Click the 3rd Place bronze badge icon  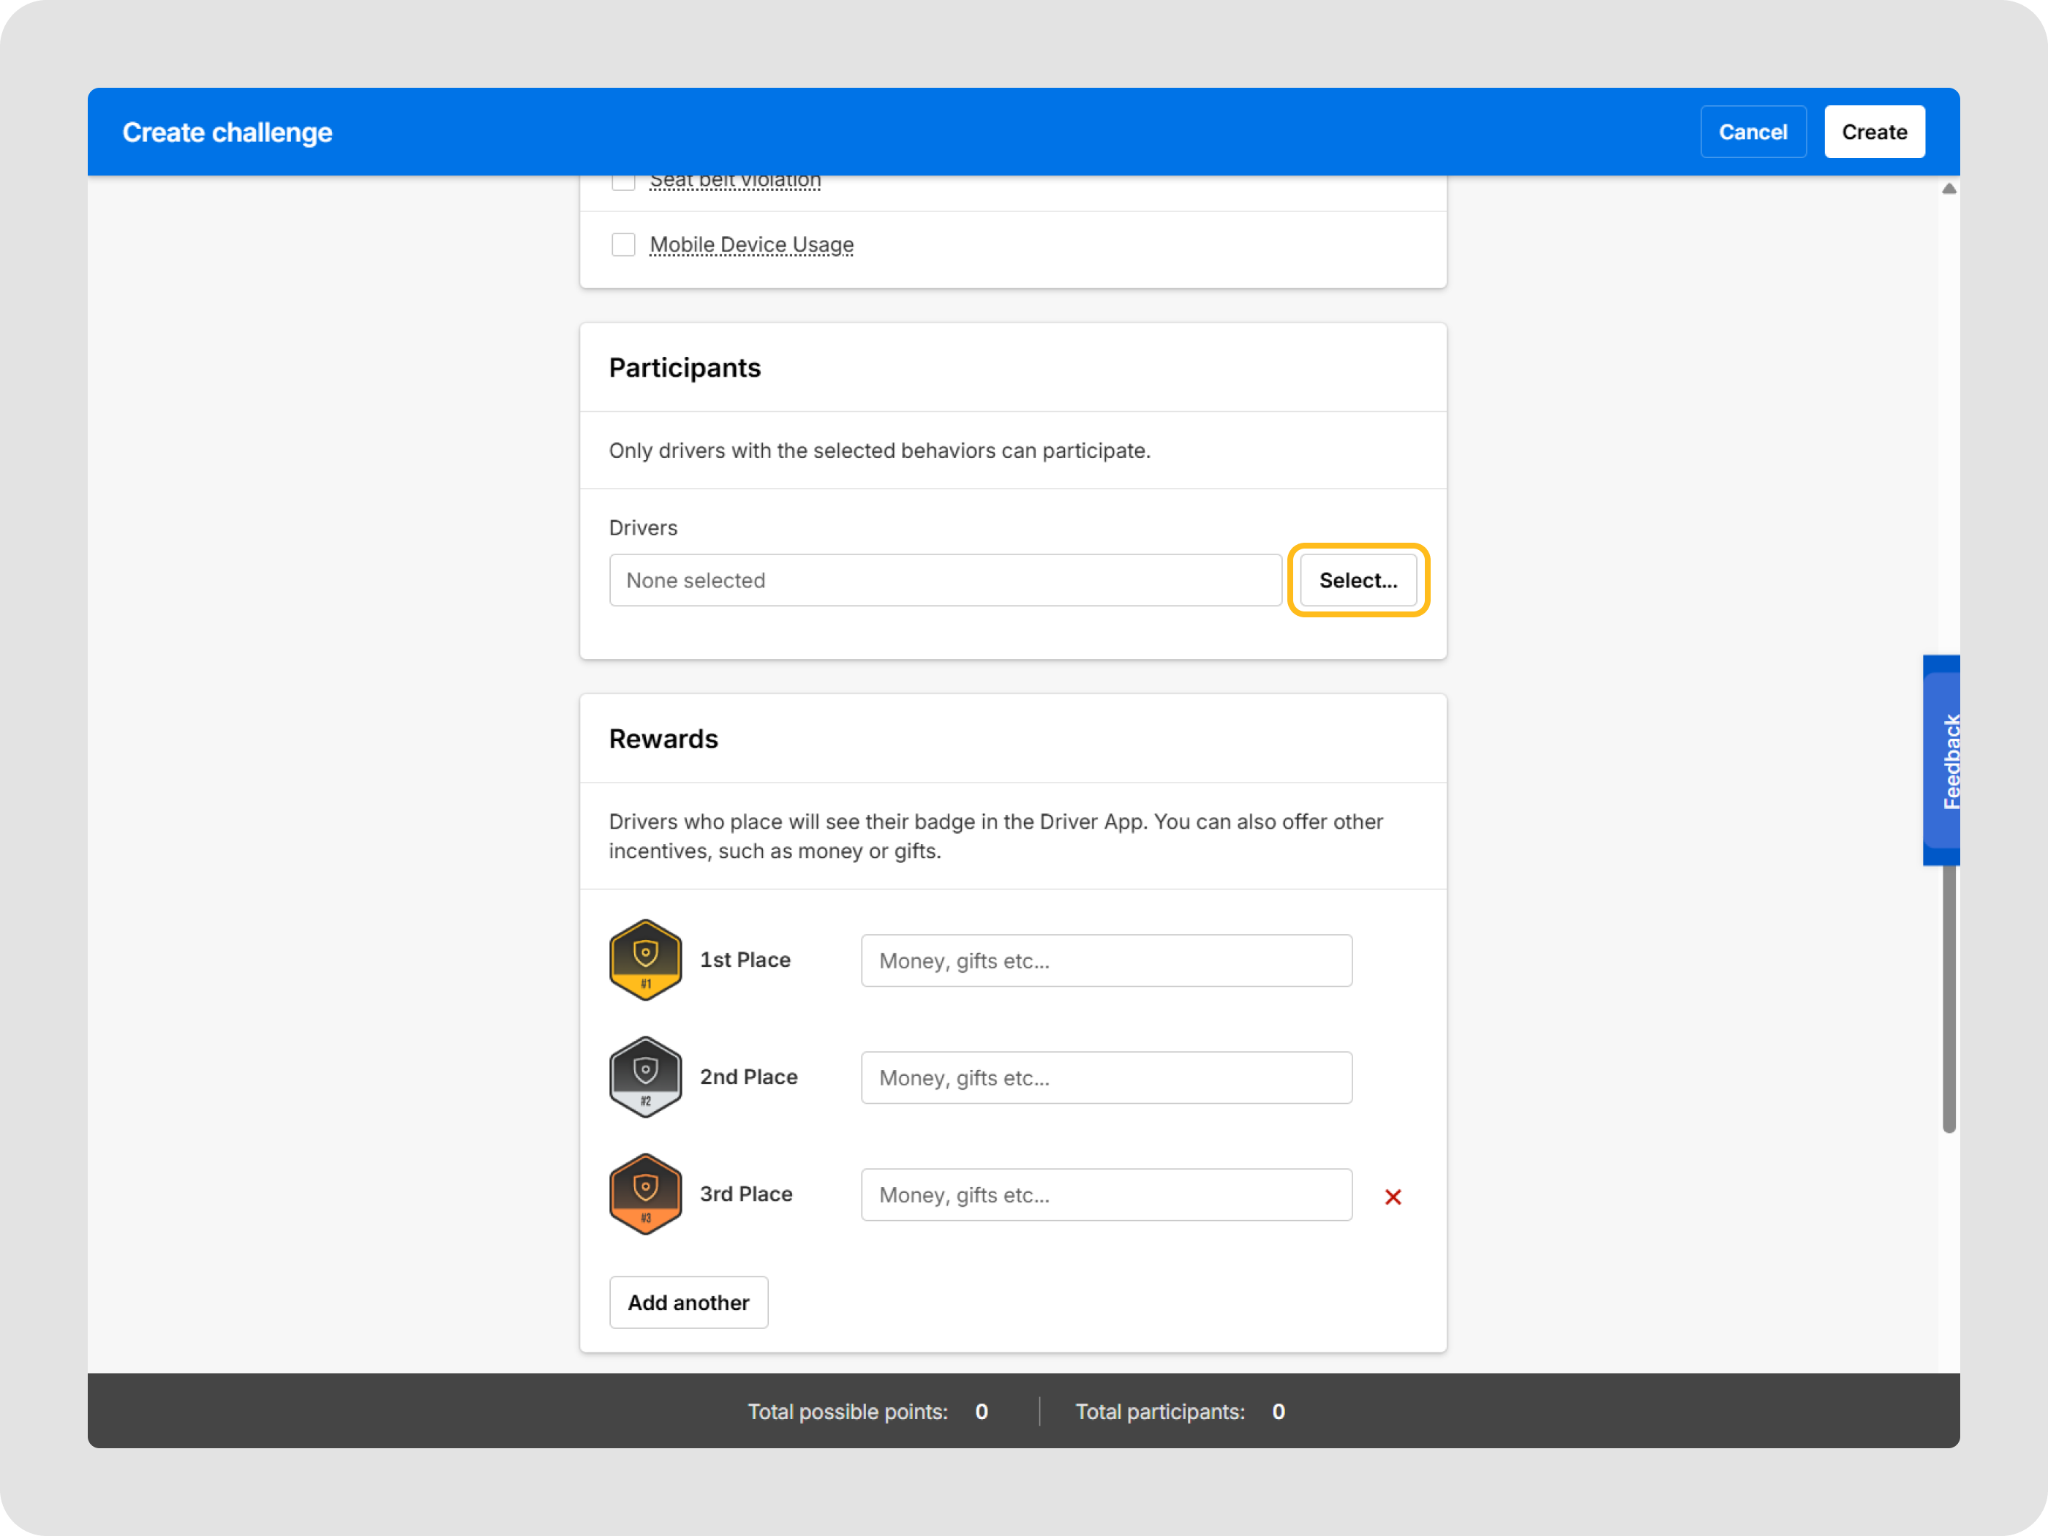click(x=646, y=1194)
